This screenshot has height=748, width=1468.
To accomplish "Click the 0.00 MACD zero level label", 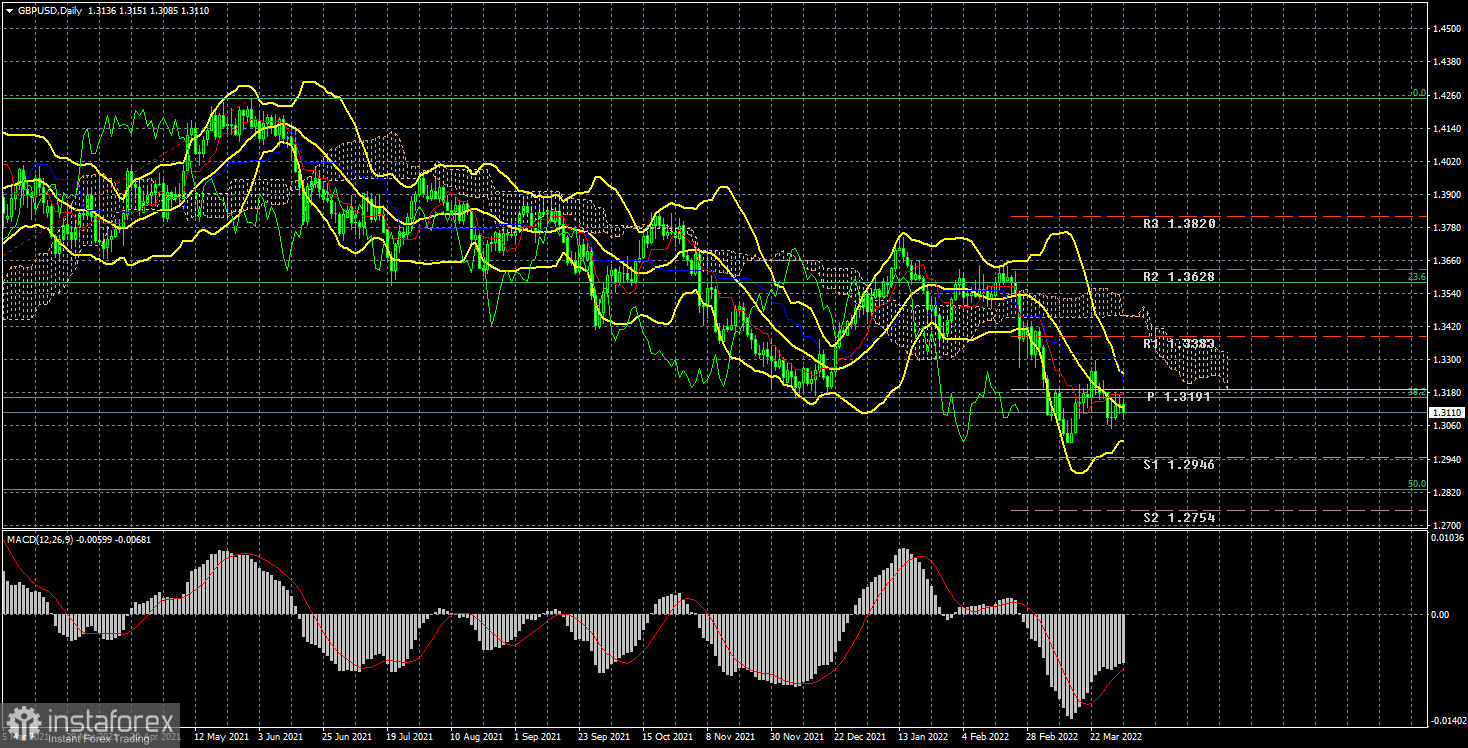I will [x=1441, y=614].
